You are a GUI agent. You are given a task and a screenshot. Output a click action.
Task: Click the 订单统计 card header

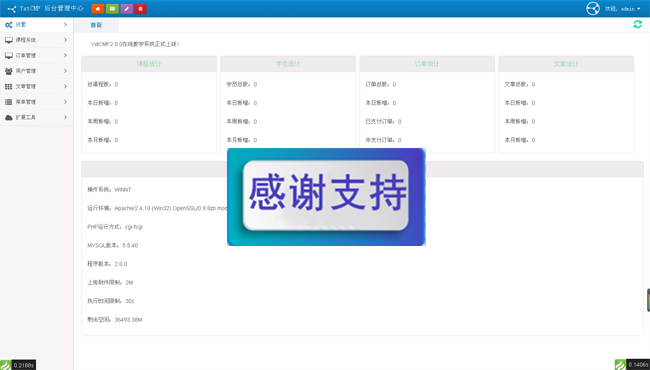(x=427, y=64)
